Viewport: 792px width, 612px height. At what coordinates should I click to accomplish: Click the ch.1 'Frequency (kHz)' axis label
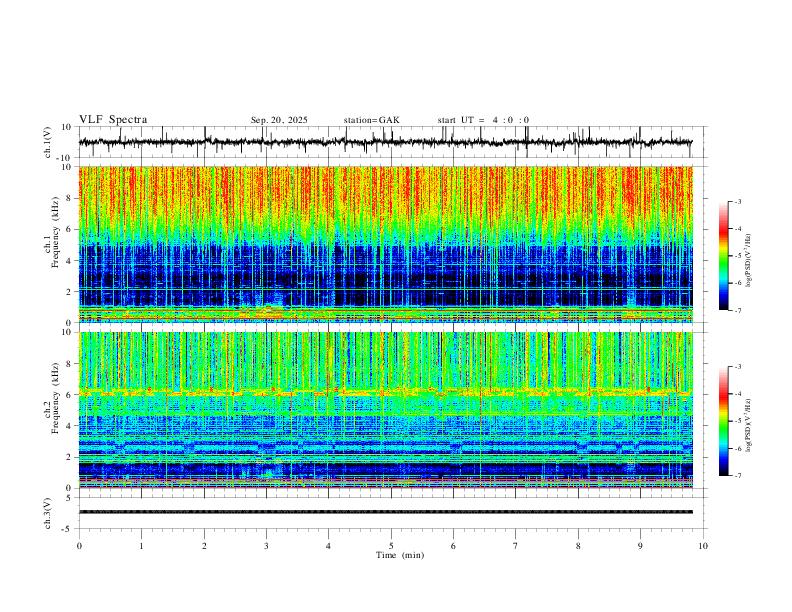click(x=55, y=233)
